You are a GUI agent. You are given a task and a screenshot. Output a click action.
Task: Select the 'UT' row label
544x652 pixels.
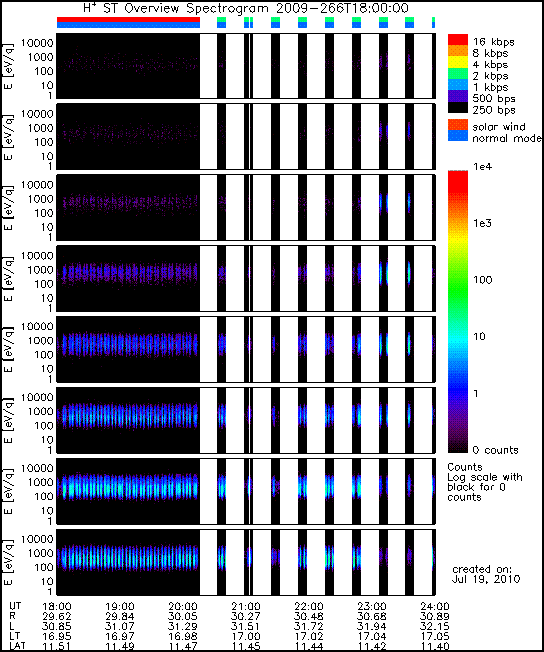tap(14, 606)
